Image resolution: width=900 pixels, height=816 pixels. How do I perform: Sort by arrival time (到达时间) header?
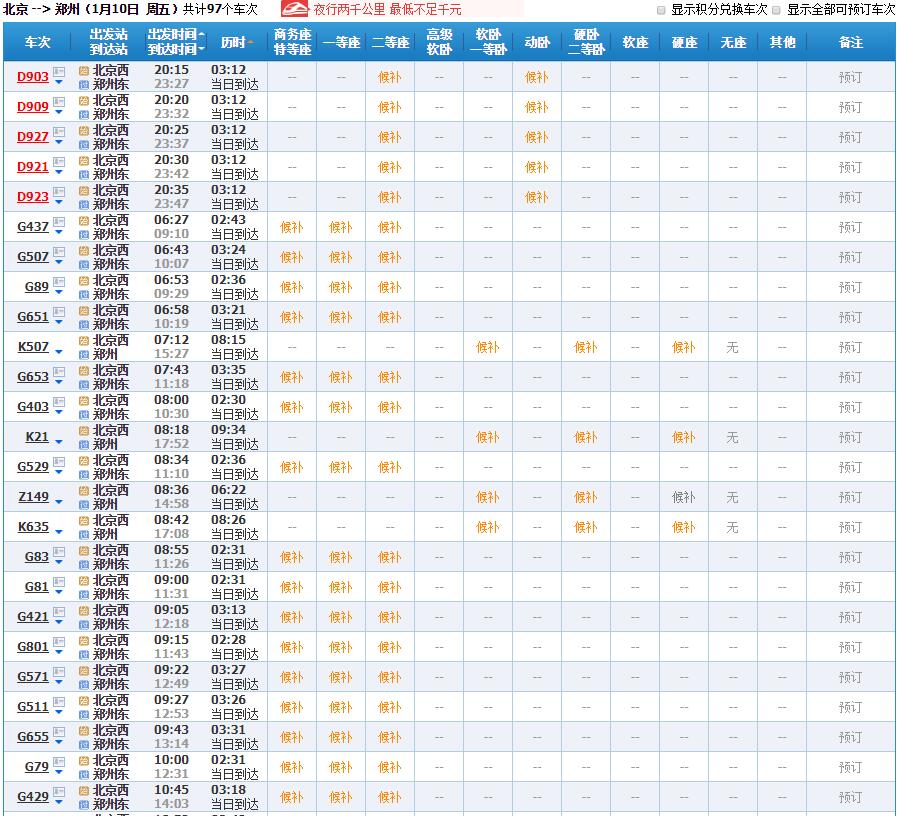[176, 49]
